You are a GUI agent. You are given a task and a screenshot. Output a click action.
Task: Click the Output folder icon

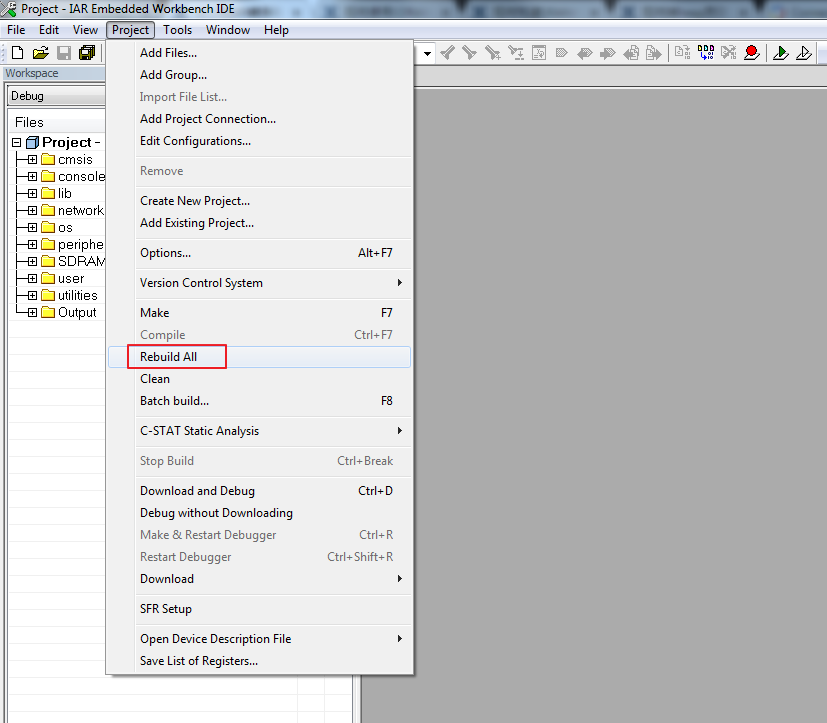(x=48, y=312)
